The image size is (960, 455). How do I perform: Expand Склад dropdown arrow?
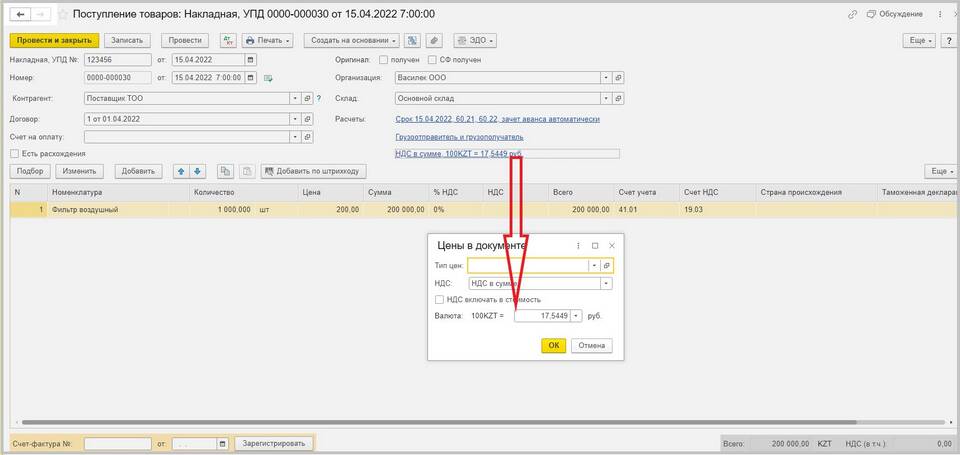pyautogui.click(x=606, y=98)
